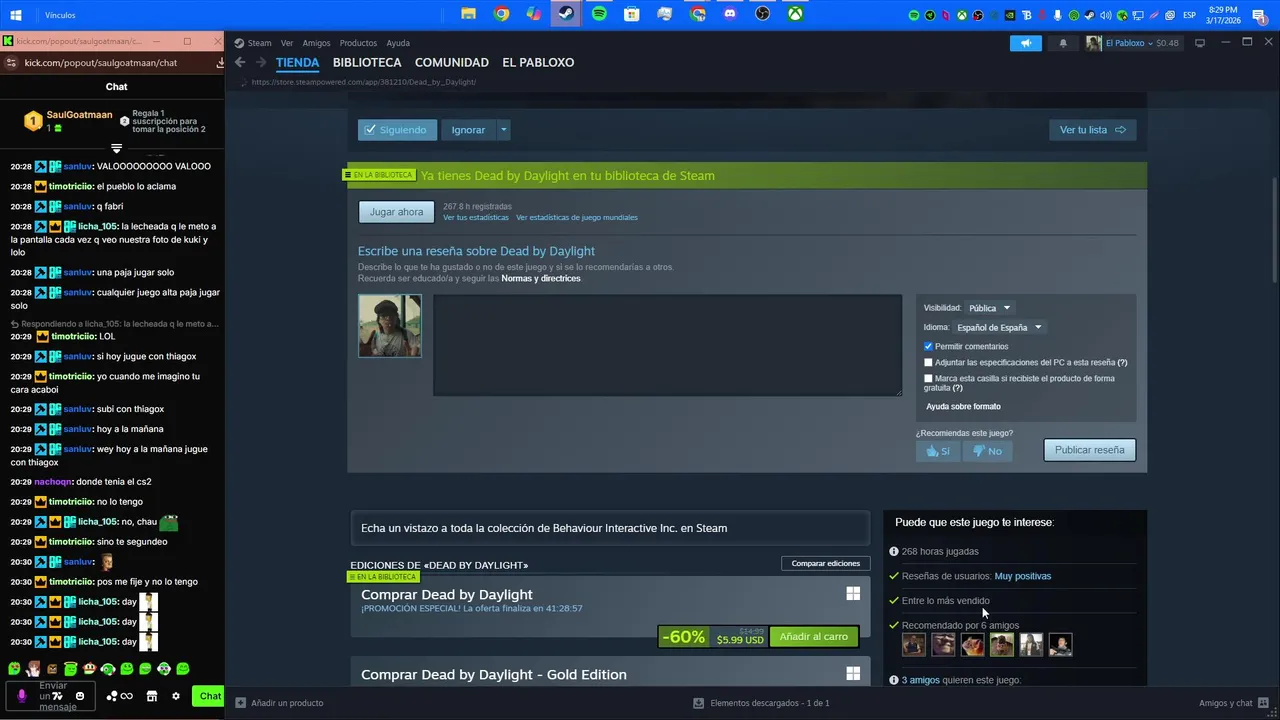Screen dimensions: 1280x720
Task: Click Jugar ahora button
Action: 396,212
